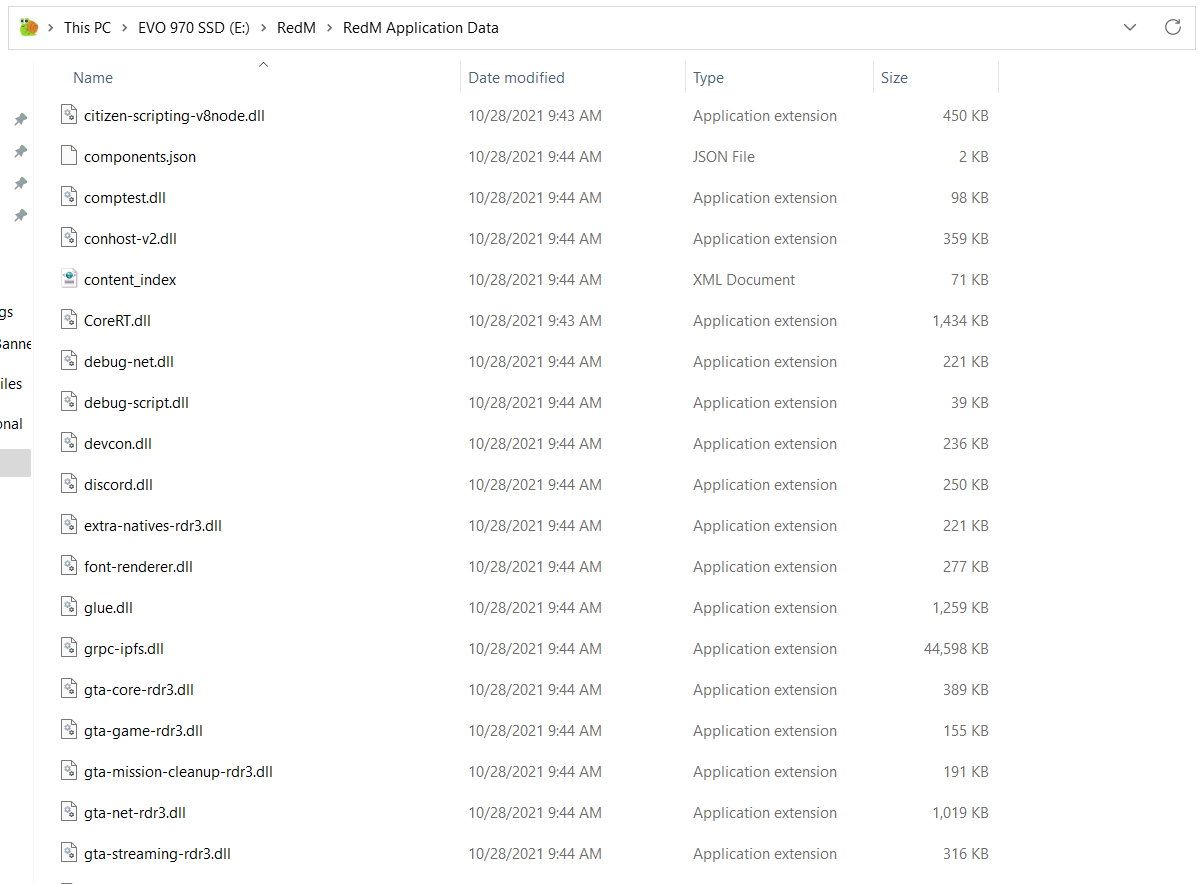Click the "JSON File" type cell
Viewport: 1203px width, 884px height.
[724, 156]
